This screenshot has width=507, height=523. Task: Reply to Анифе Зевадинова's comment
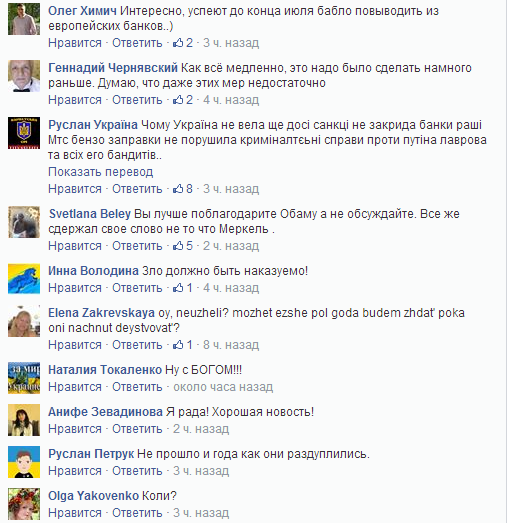(x=137, y=429)
